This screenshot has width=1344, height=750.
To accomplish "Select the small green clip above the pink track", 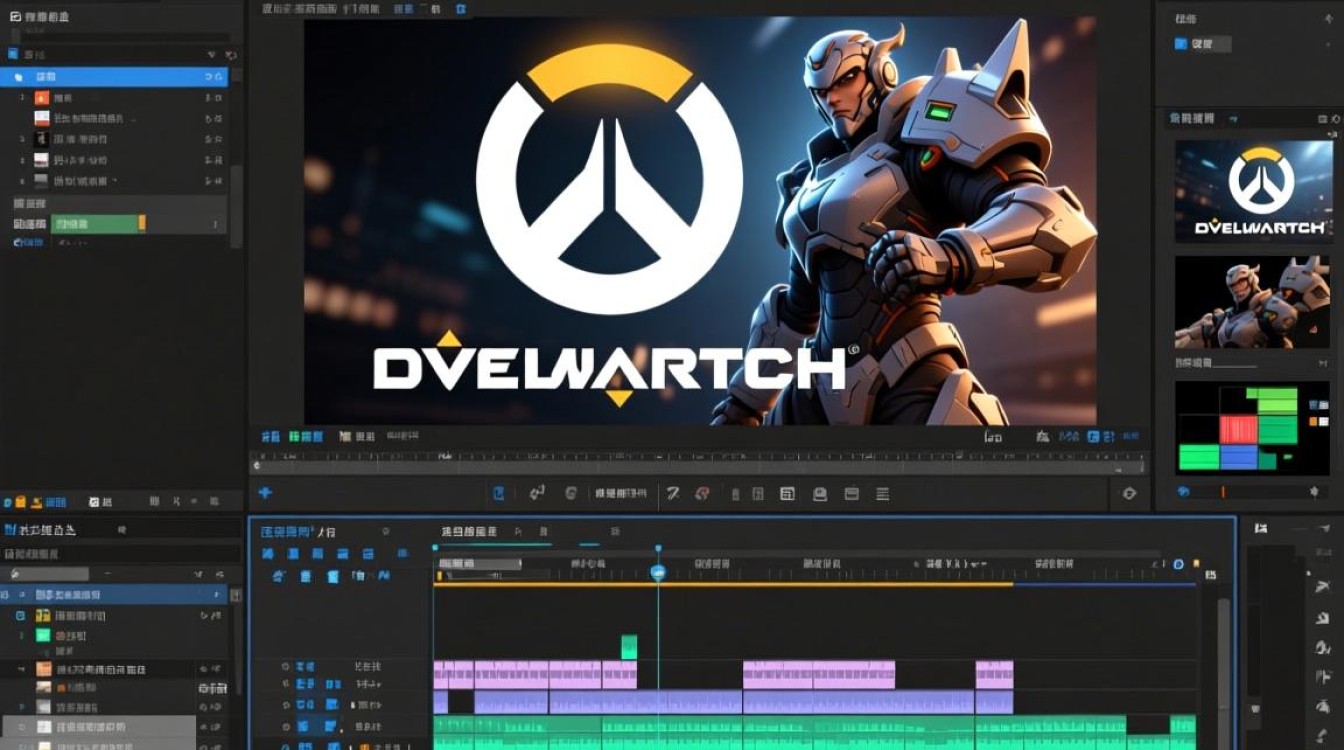I will (629, 647).
